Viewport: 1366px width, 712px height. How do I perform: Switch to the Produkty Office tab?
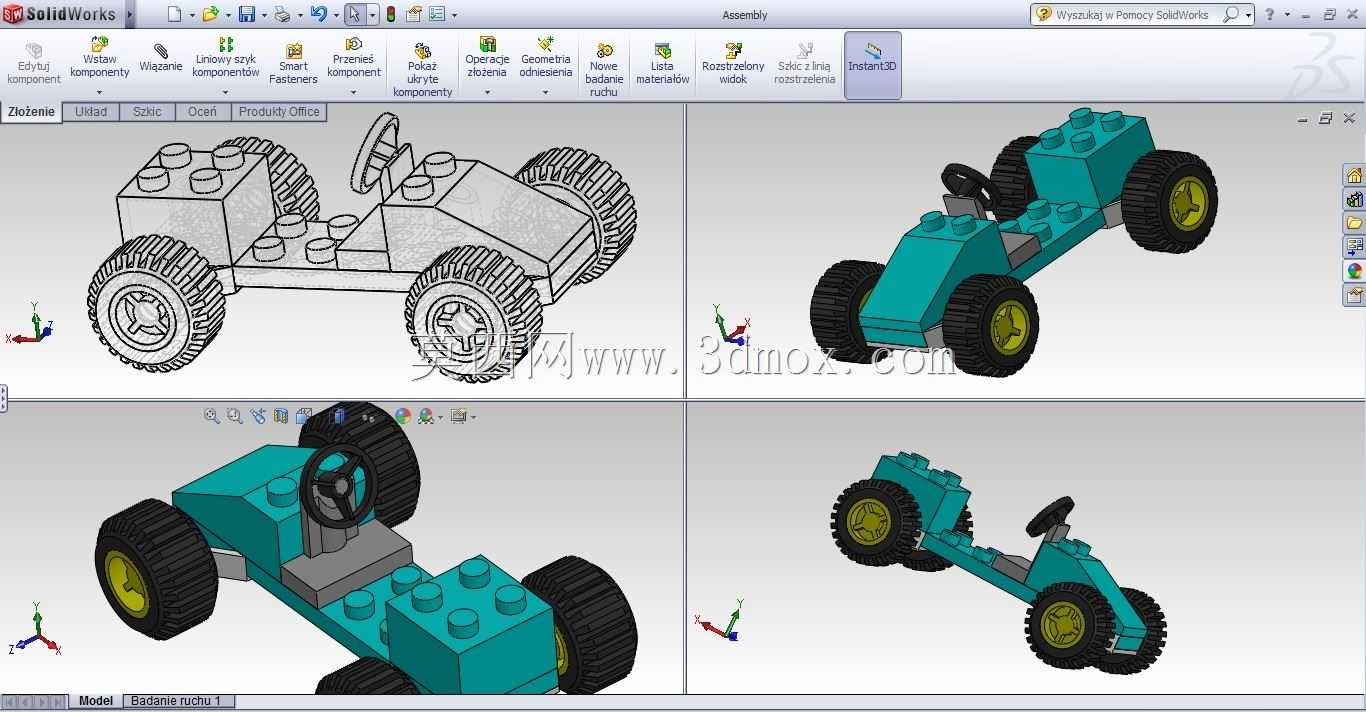279,112
